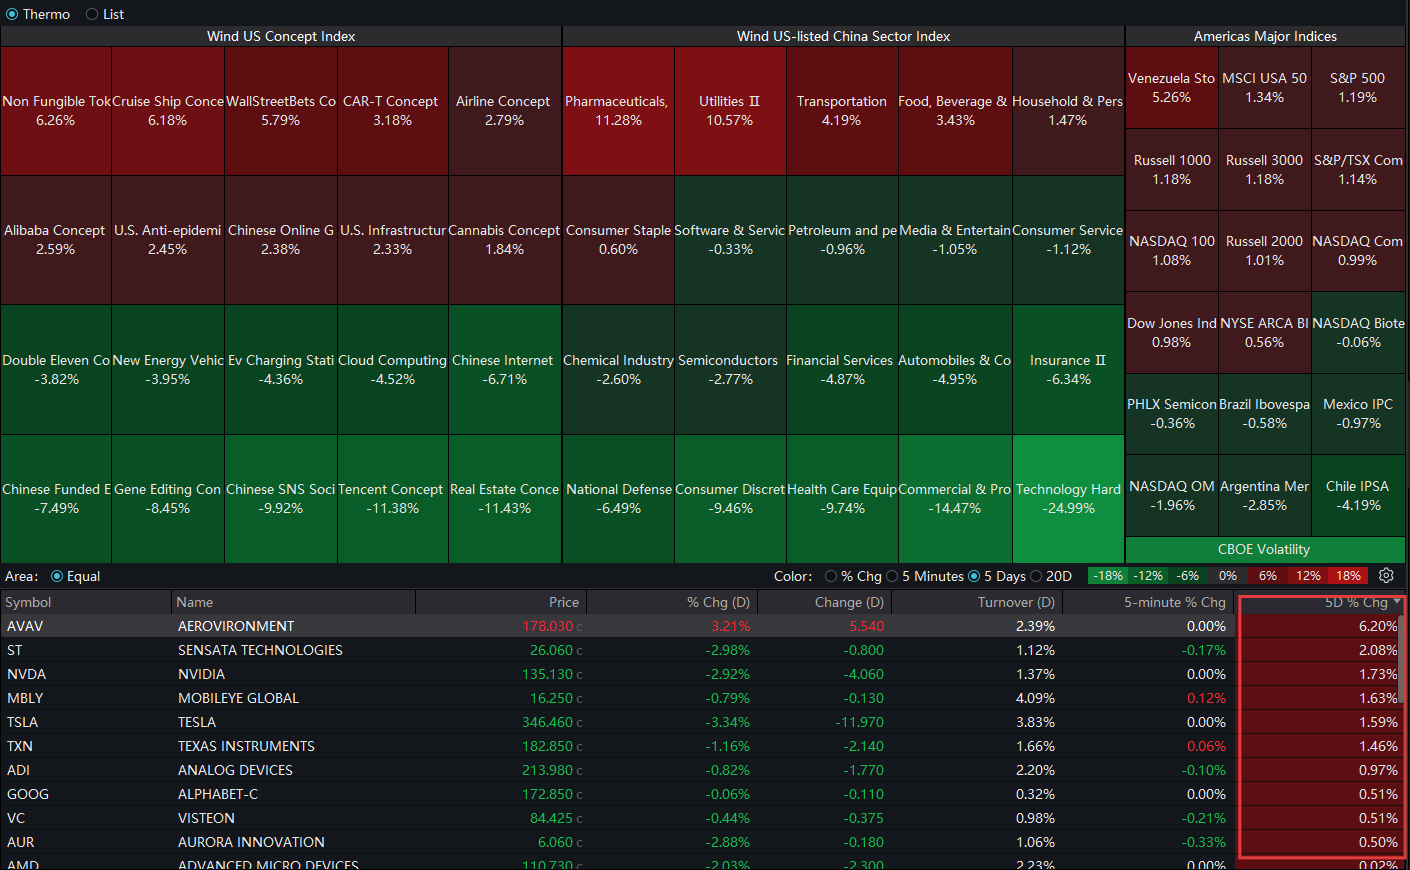This screenshot has width=1410, height=870.
Task: Open Technology Hardware heatmap tile
Action: pos(1069,499)
